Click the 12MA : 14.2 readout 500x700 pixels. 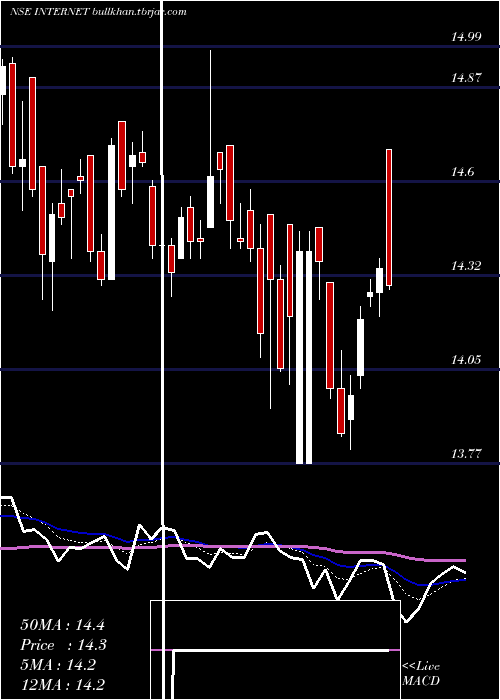(x=62, y=685)
